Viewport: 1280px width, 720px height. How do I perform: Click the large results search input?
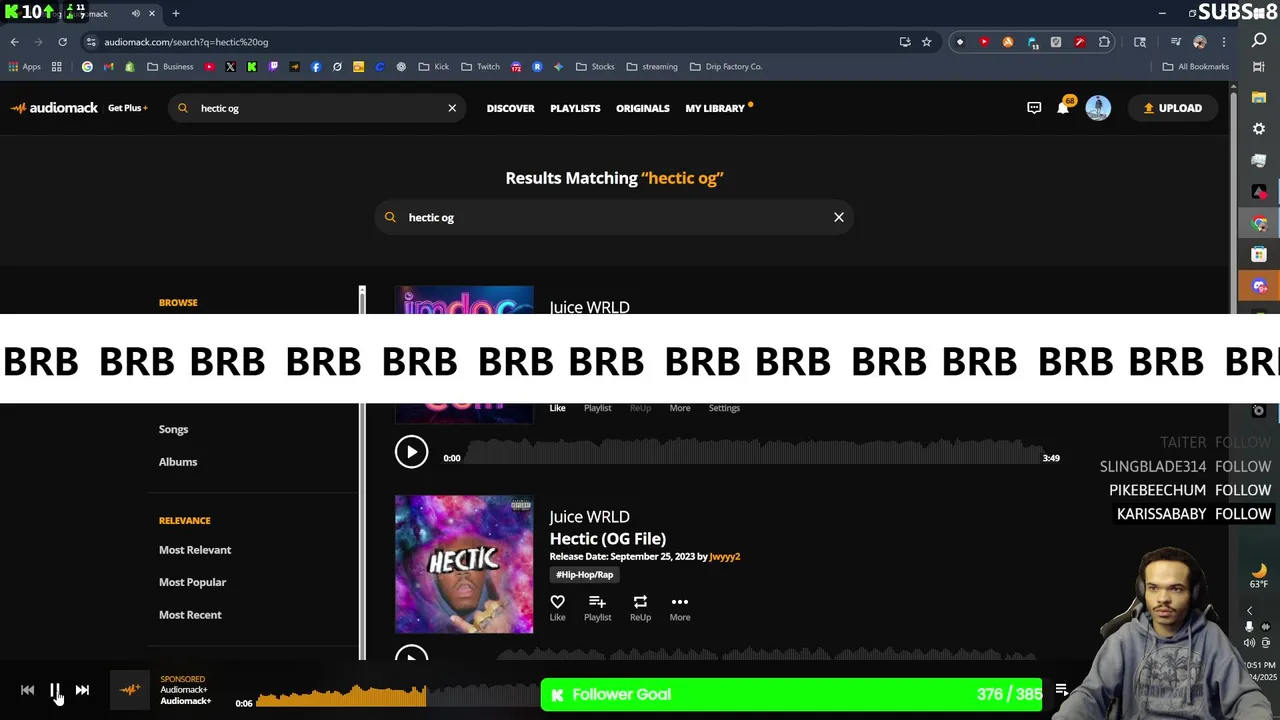tap(614, 217)
